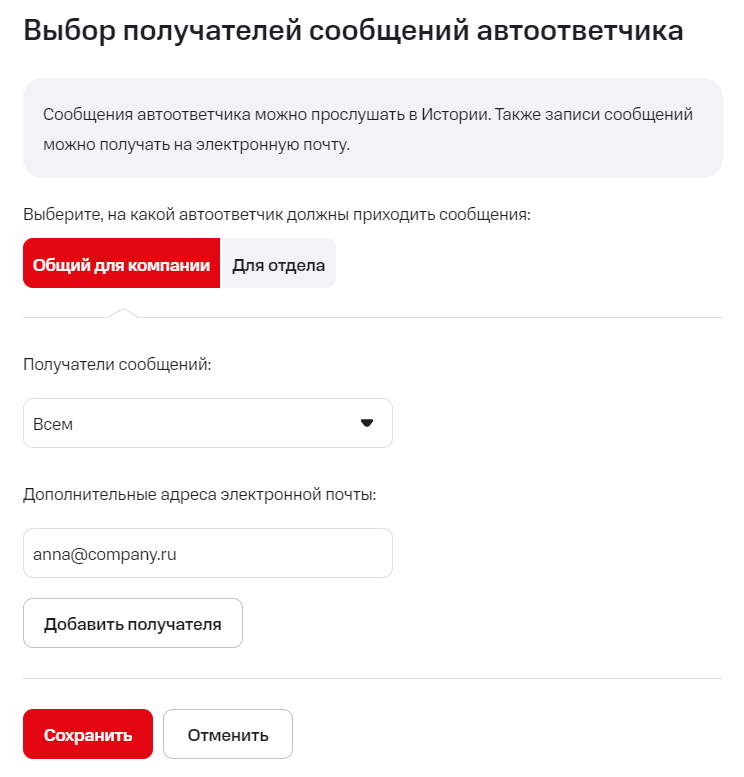Viewport: 744px width, 777px height.
Task: Click the word "Истории" in the info banner
Action: (x=454, y=114)
